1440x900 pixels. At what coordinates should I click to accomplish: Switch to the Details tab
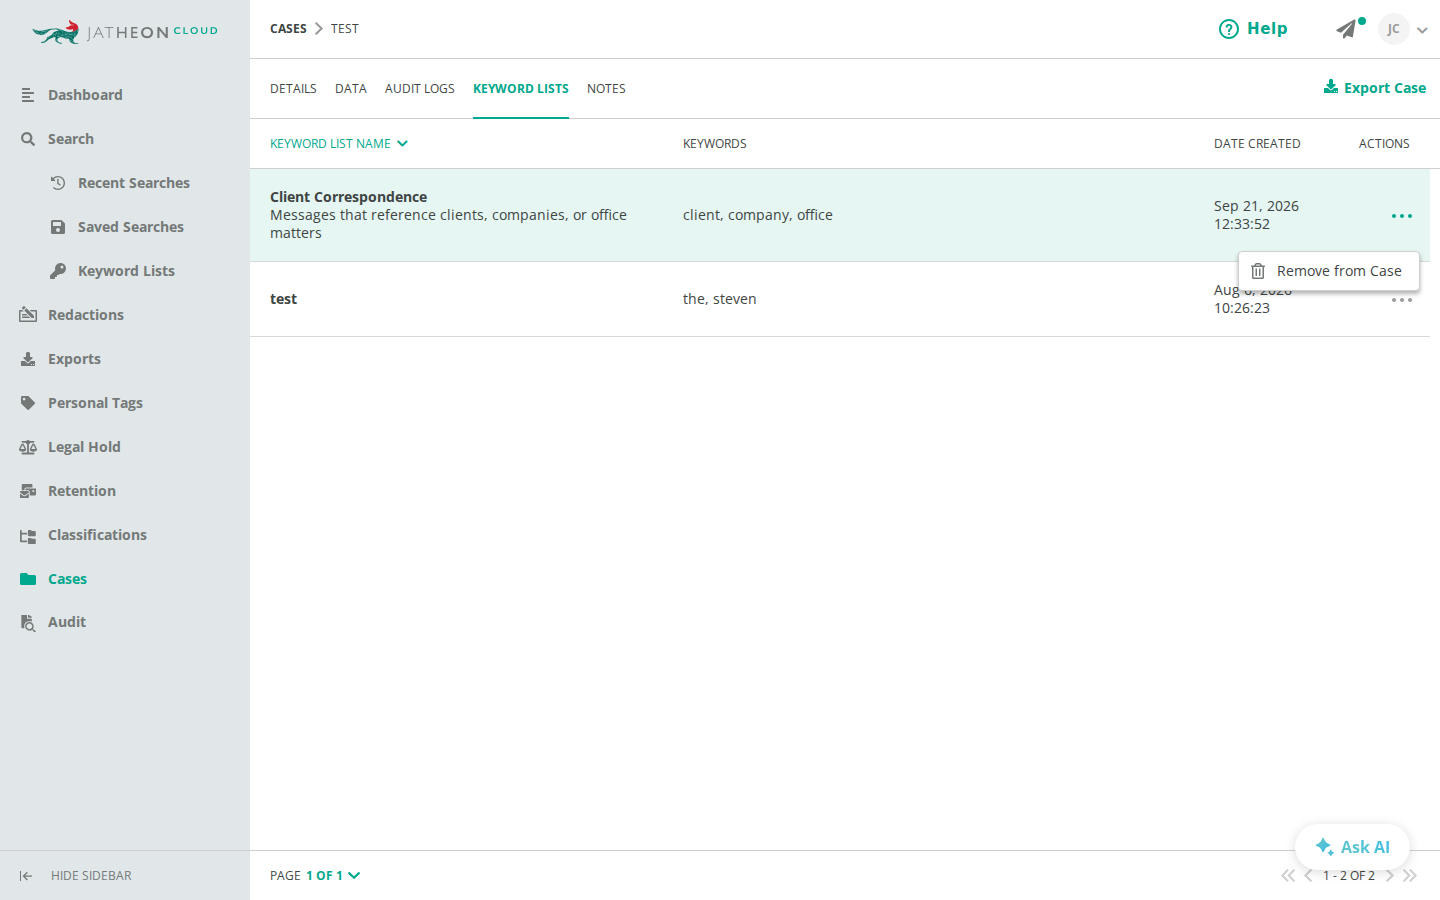(293, 89)
